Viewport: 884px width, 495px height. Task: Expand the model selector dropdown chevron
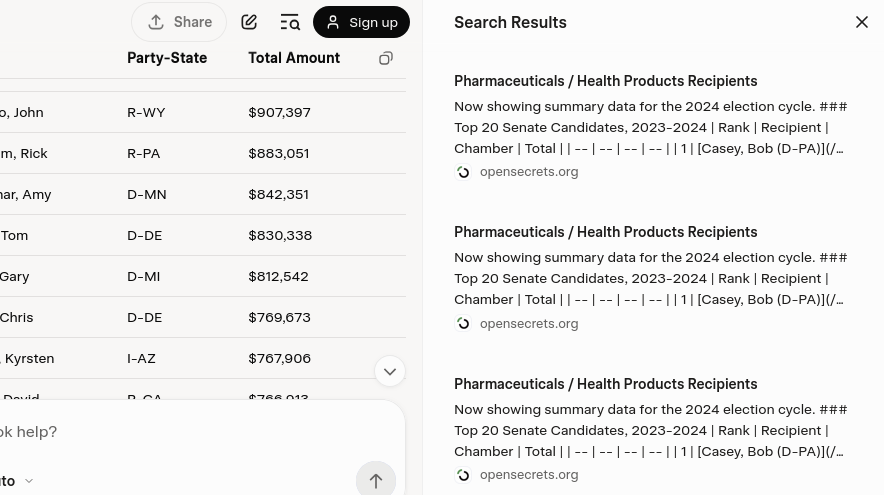pos(29,481)
